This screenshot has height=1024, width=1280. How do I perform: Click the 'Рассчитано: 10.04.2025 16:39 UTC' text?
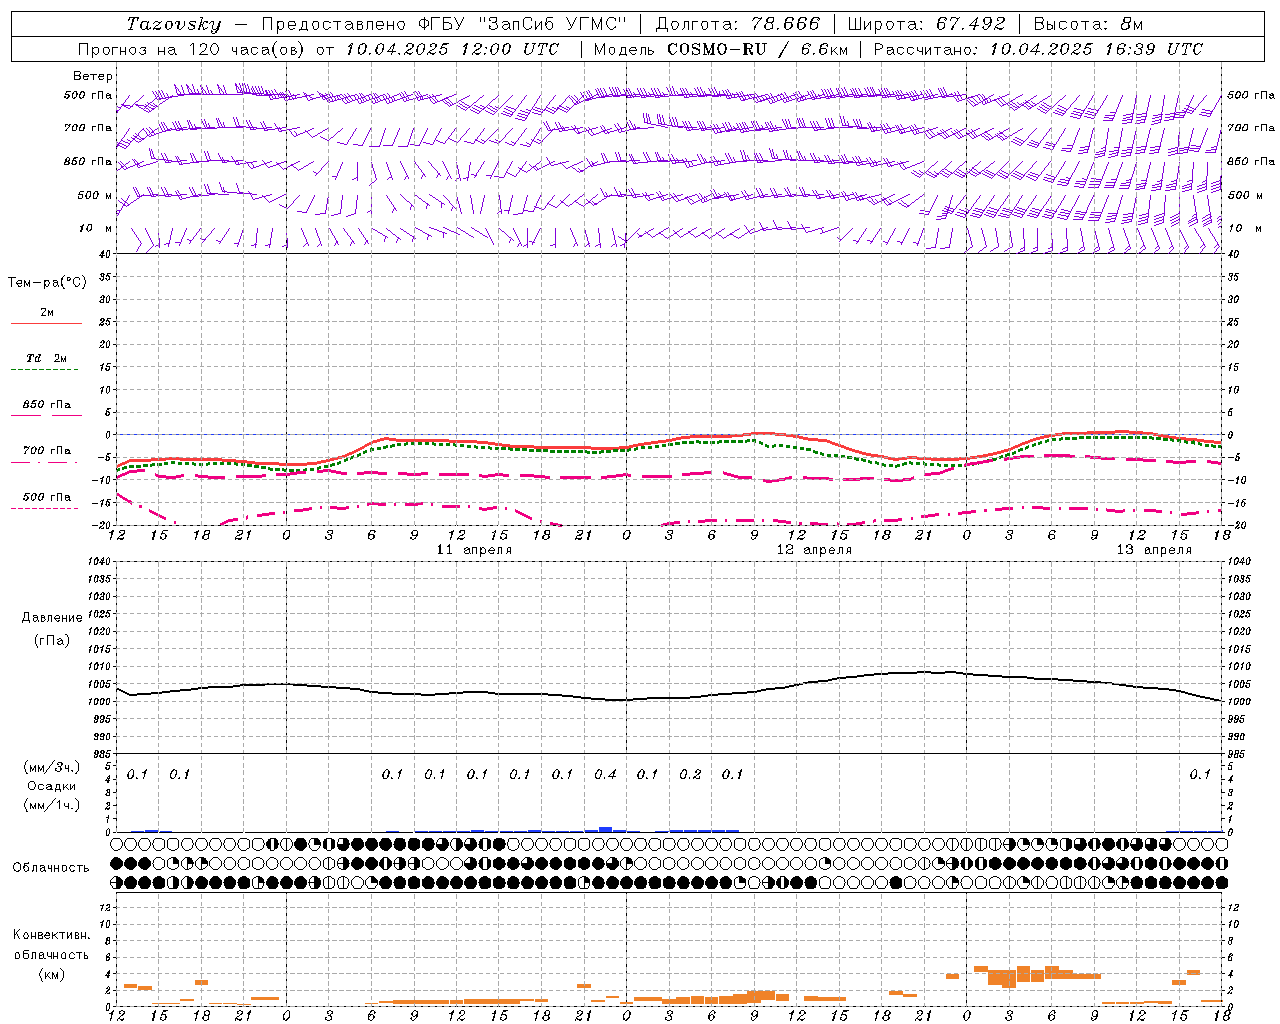tap(1038, 49)
